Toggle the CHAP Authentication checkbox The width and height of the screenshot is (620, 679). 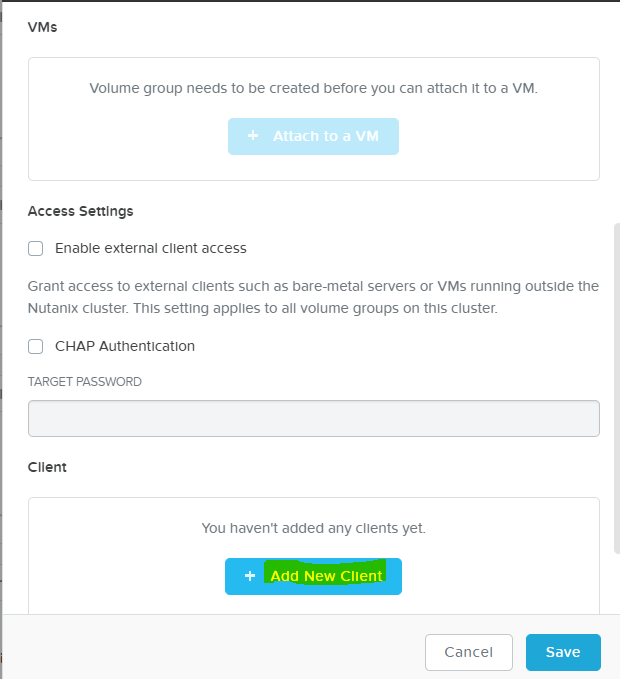coord(36,346)
